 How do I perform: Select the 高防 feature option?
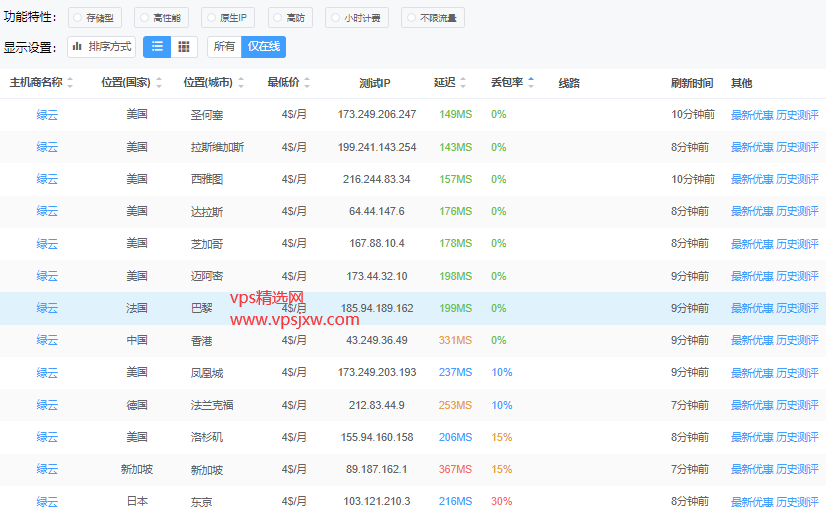(x=290, y=18)
